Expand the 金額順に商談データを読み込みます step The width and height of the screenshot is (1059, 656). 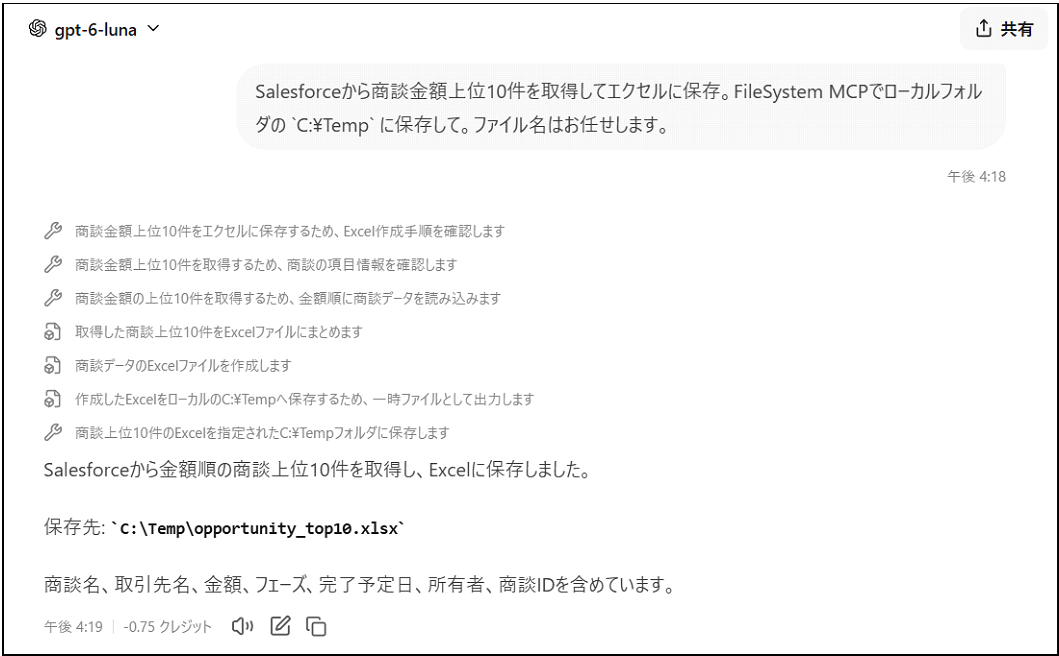coord(273,298)
